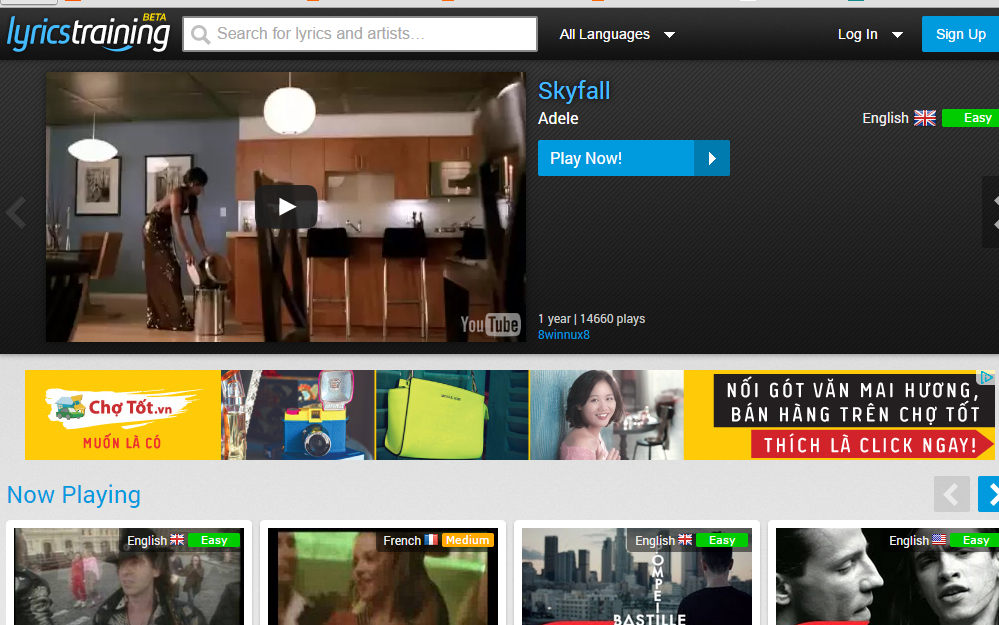The image size is (999, 625).
Task: Click the Easy badge on the Bastille card
Action: point(722,540)
